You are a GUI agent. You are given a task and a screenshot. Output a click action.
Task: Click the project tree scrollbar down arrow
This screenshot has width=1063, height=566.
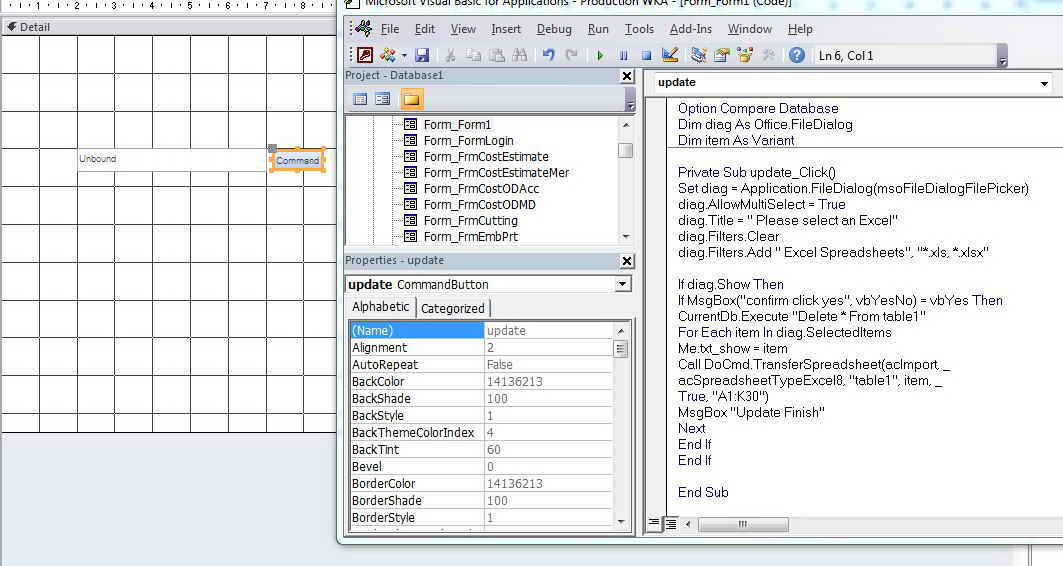tap(626, 237)
